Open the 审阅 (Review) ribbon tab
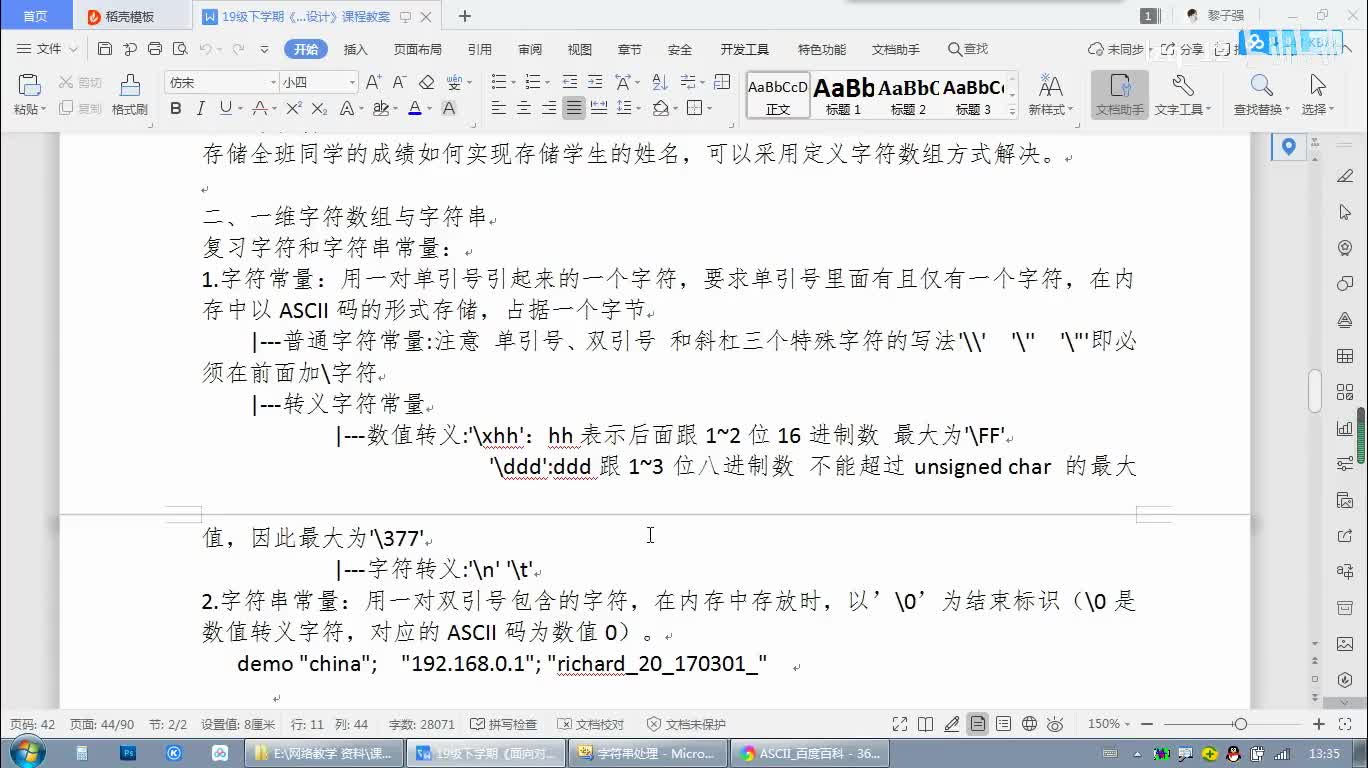This screenshot has height=768, width=1368. pyautogui.click(x=530, y=49)
